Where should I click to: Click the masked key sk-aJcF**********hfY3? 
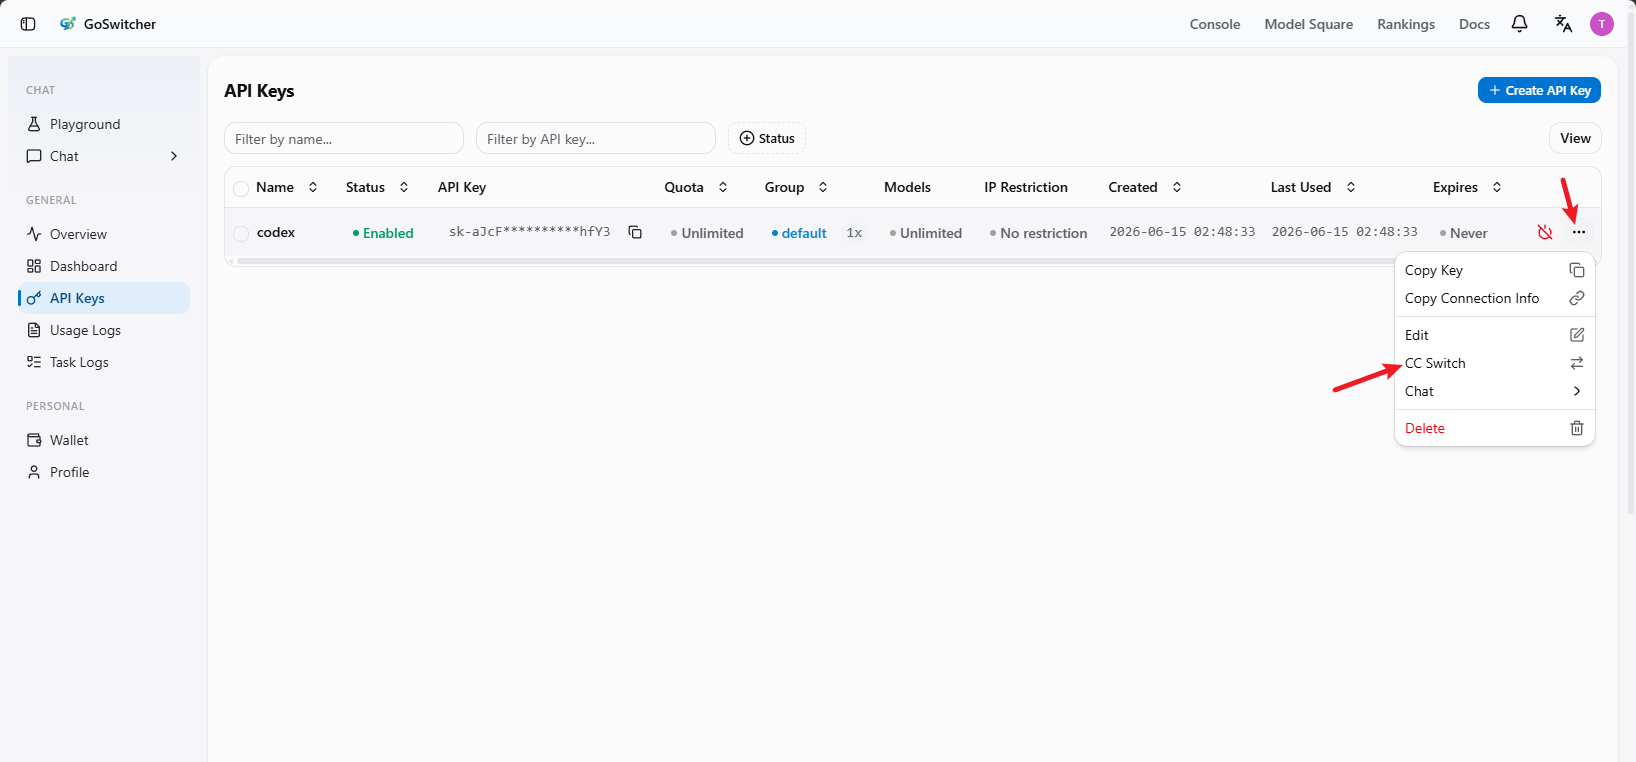click(x=529, y=232)
